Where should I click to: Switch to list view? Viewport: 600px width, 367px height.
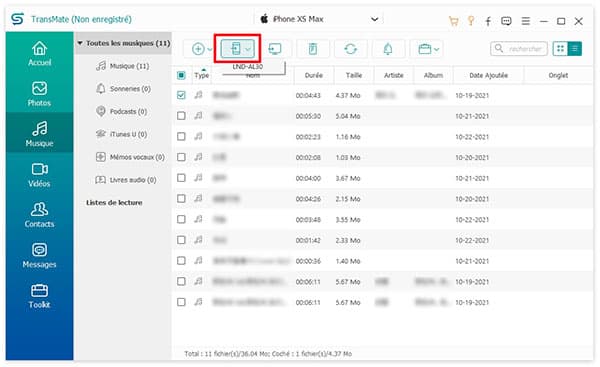pos(574,49)
